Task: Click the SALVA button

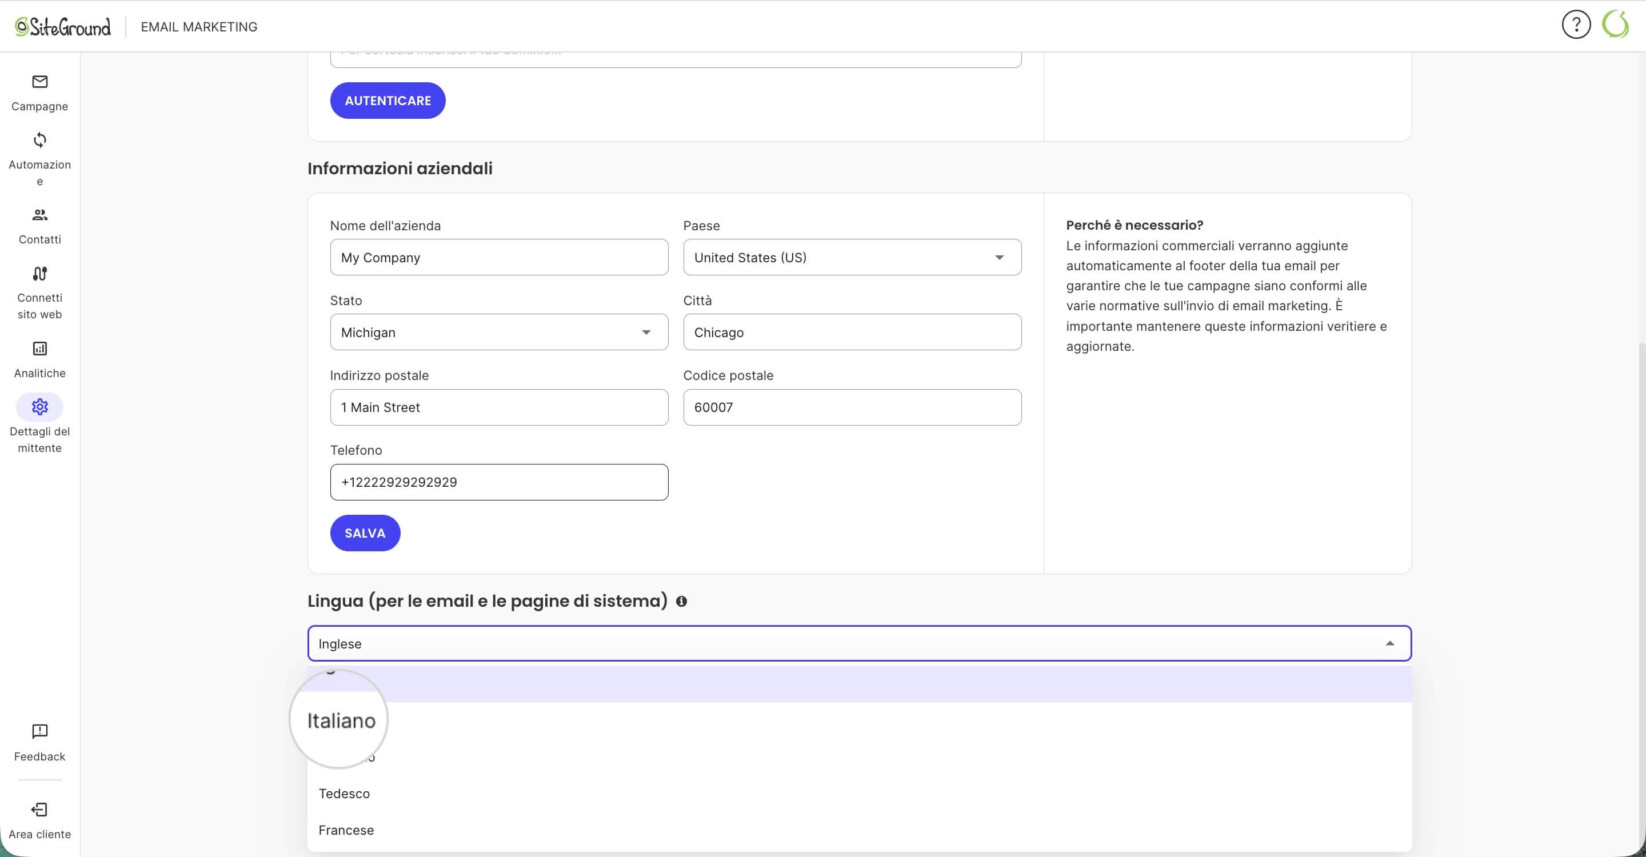Action: click(x=365, y=533)
